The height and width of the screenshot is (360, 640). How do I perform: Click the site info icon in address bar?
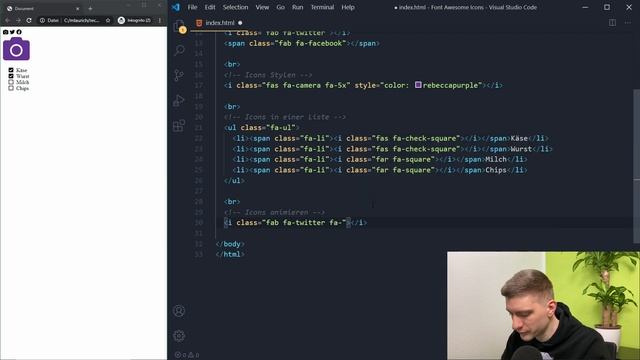pyautogui.click(x=42, y=20)
